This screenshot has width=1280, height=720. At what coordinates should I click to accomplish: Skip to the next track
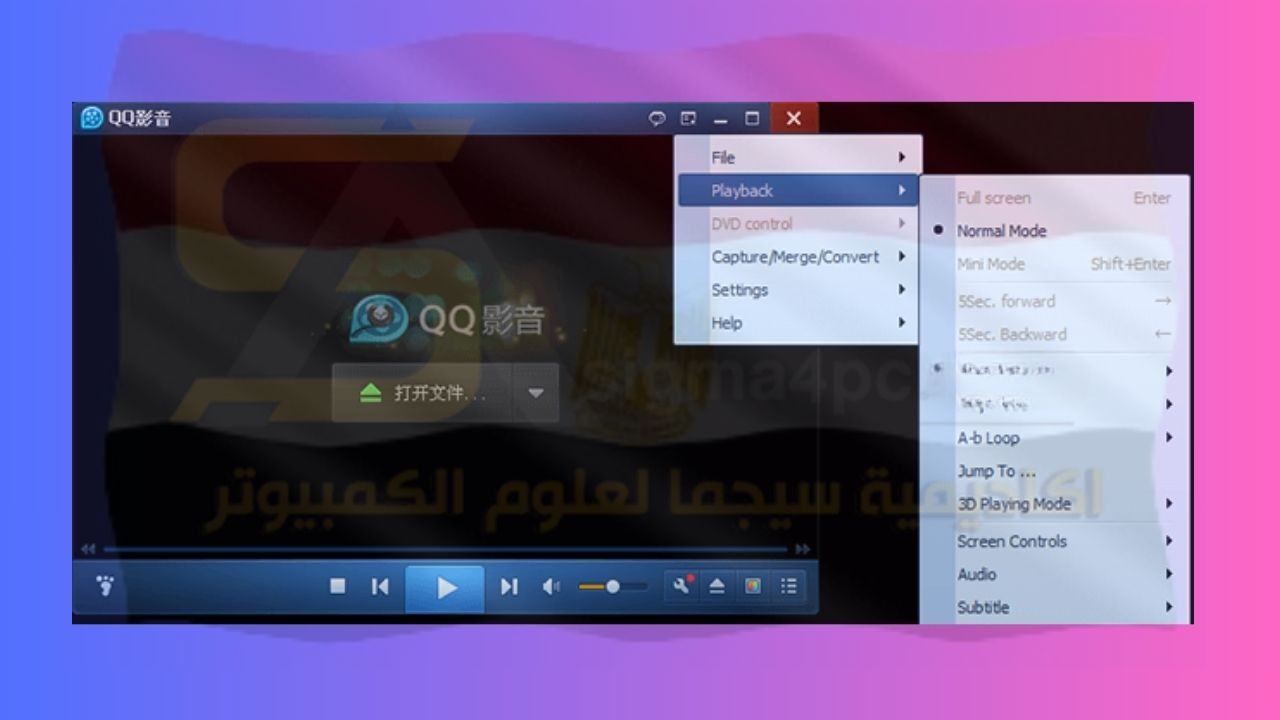(509, 587)
